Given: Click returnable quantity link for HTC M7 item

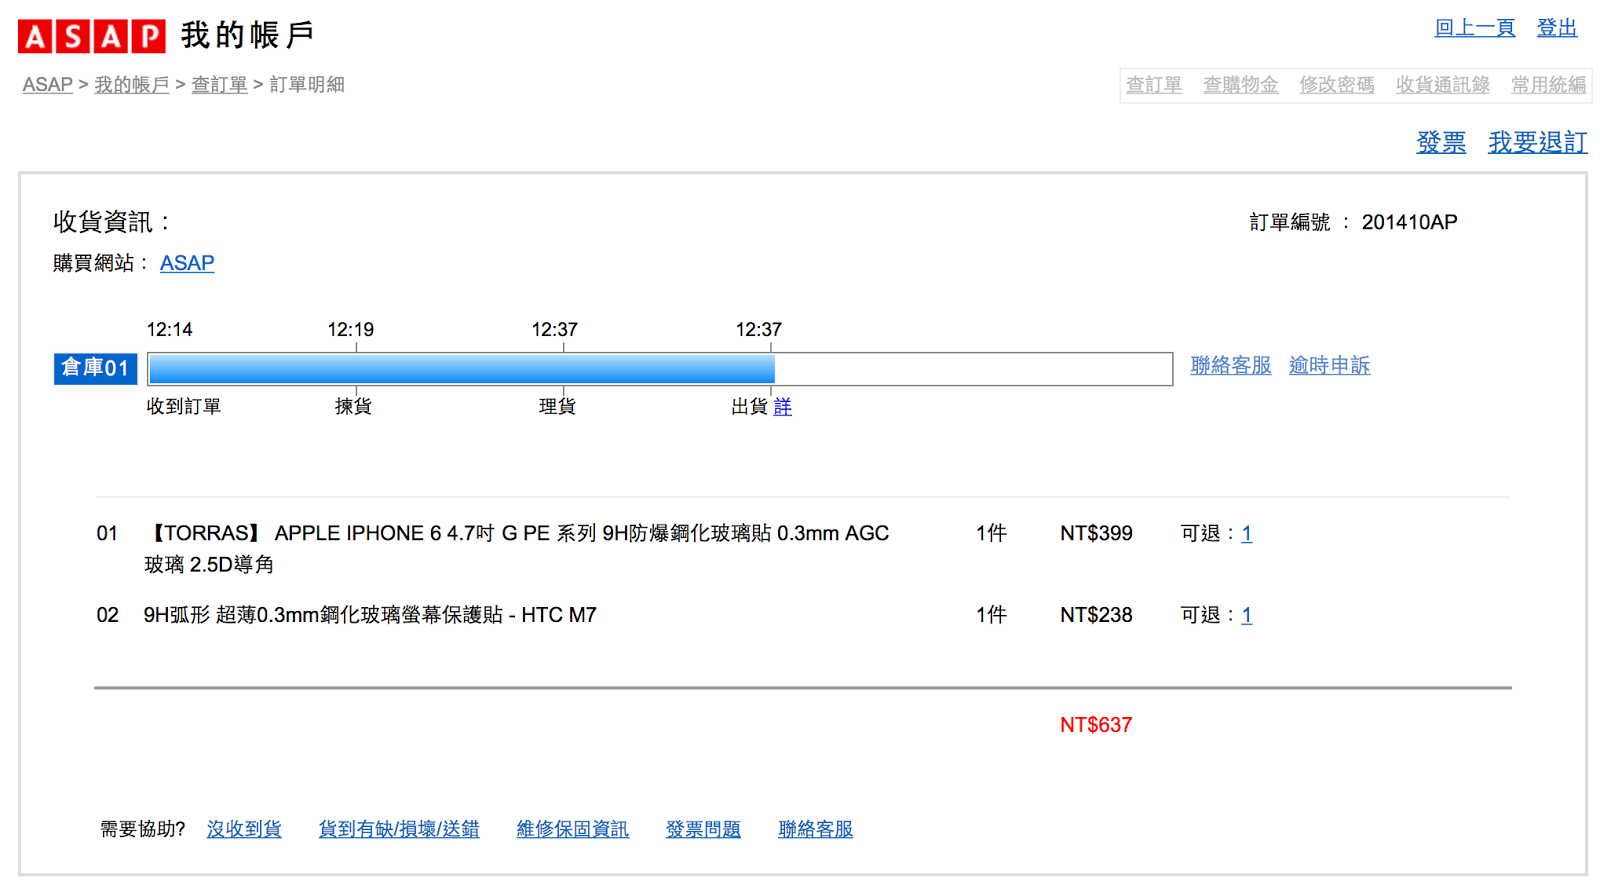Looking at the screenshot, I should pyautogui.click(x=1246, y=616).
